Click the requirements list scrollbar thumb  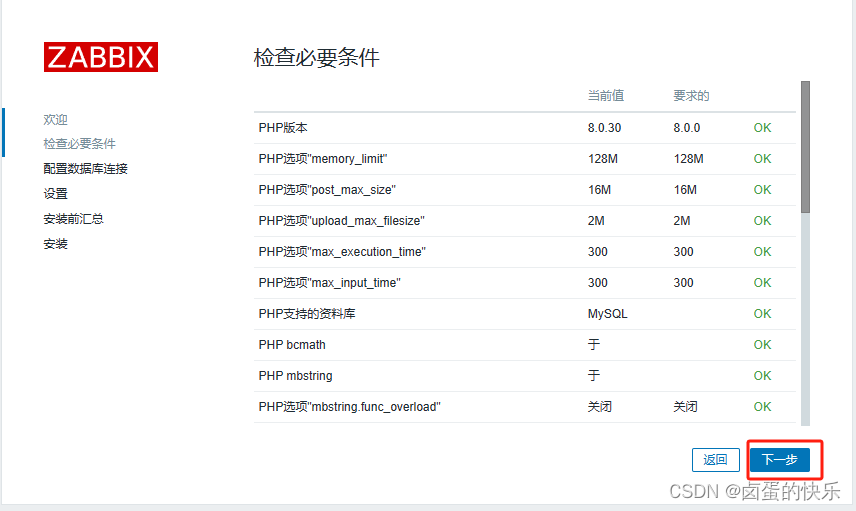click(x=805, y=147)
